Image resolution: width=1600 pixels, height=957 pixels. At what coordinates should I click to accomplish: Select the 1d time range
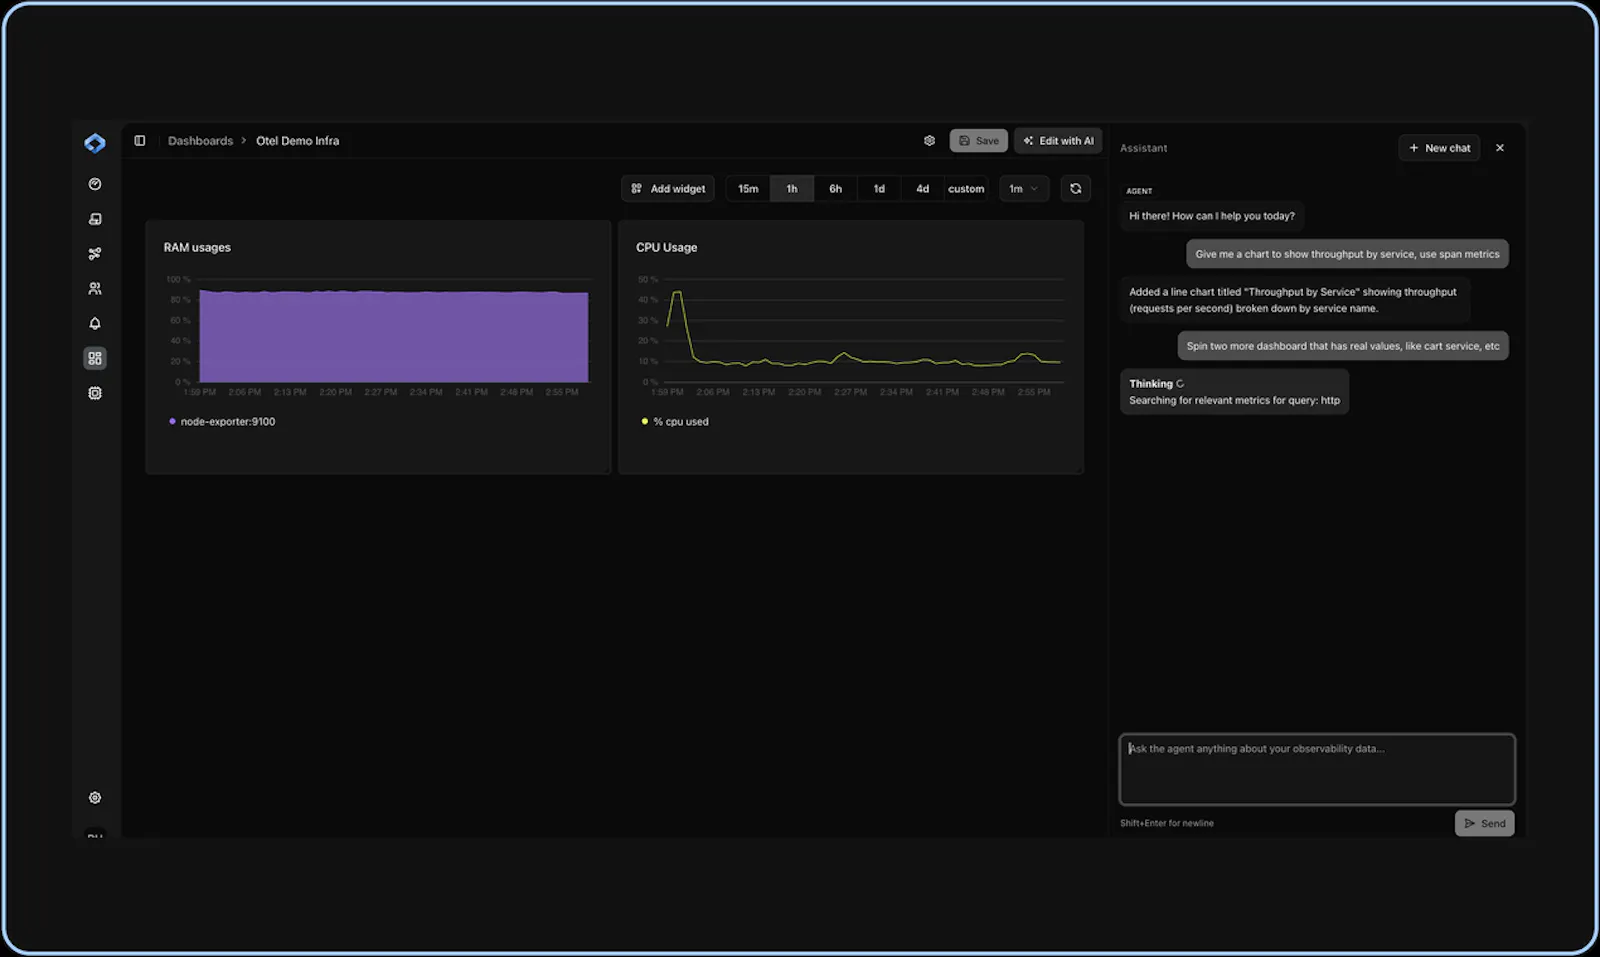pos(879,188)
